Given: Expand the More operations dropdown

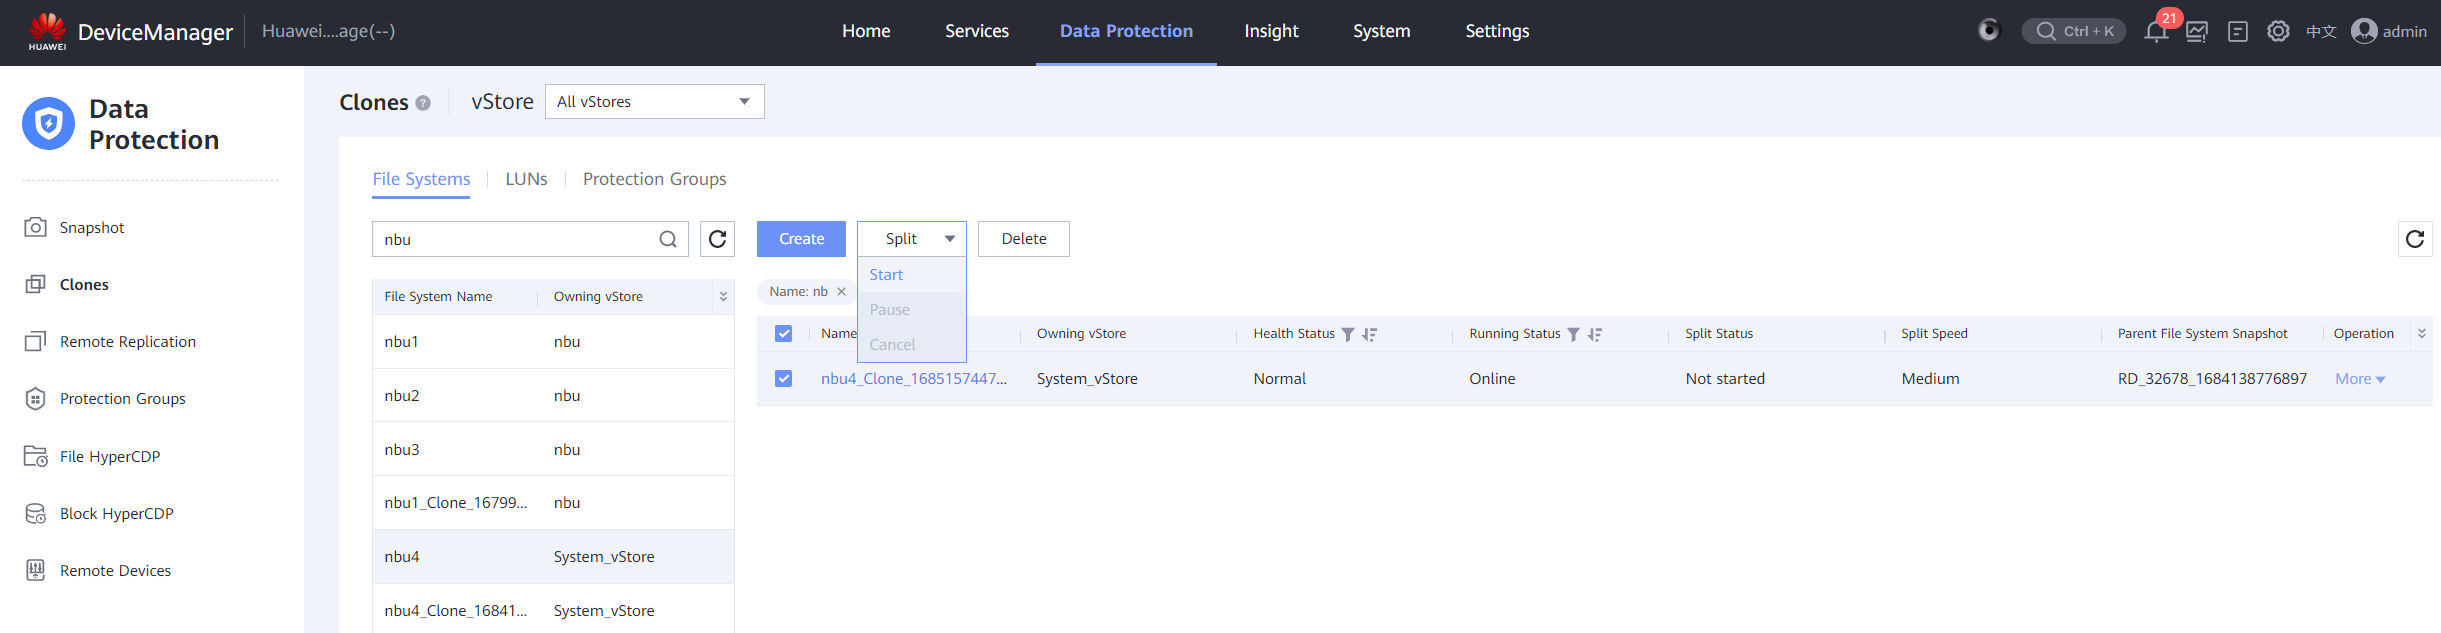Looking at the screenshot, I should 2359,379.
